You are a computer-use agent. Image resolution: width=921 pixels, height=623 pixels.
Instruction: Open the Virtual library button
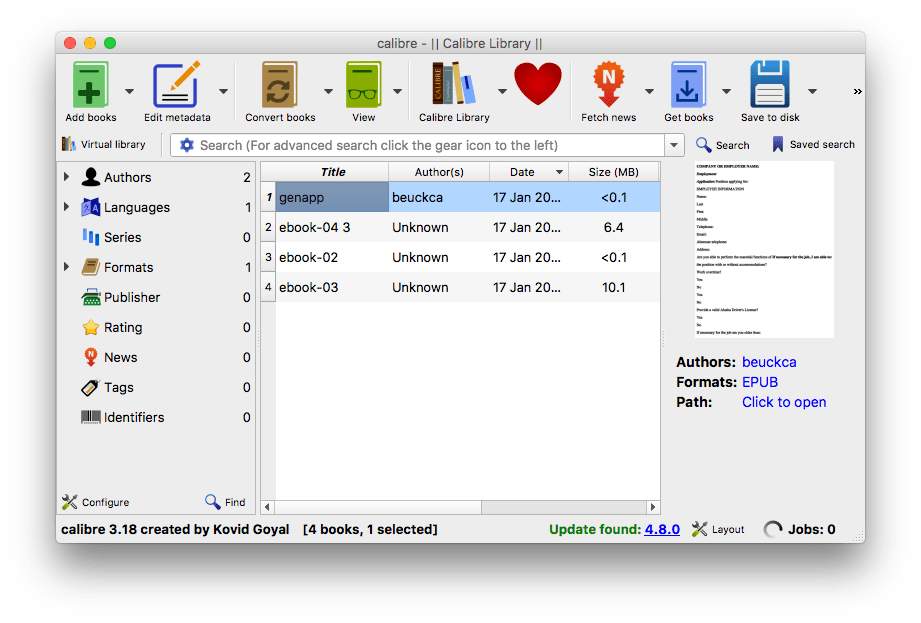tap(104, 144)
